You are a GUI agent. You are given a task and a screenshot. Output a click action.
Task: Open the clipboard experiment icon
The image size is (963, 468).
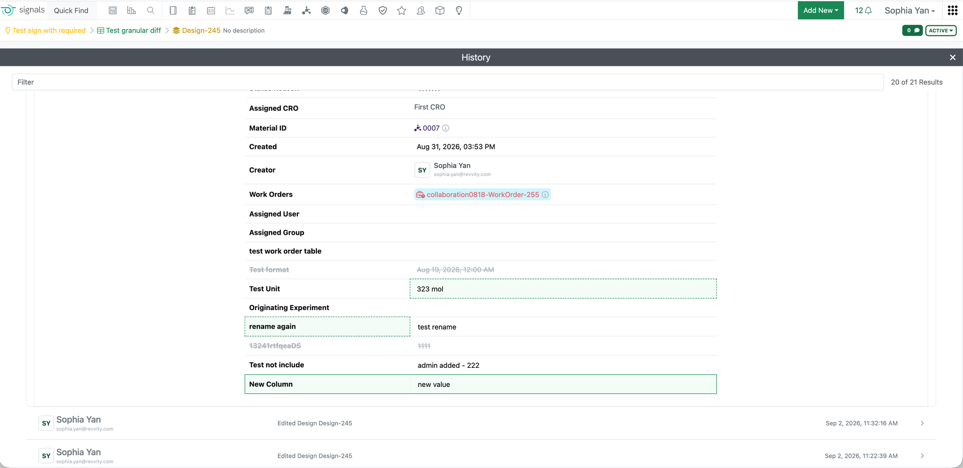(192, 10)
